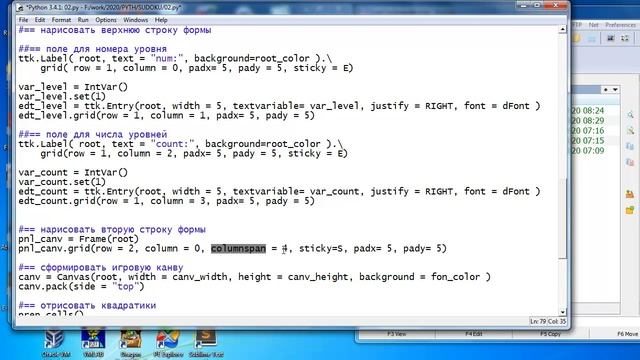
Task: Open the Sublime Text desktop shortcut
Action: pyautogui.click(x=206, y=343)
